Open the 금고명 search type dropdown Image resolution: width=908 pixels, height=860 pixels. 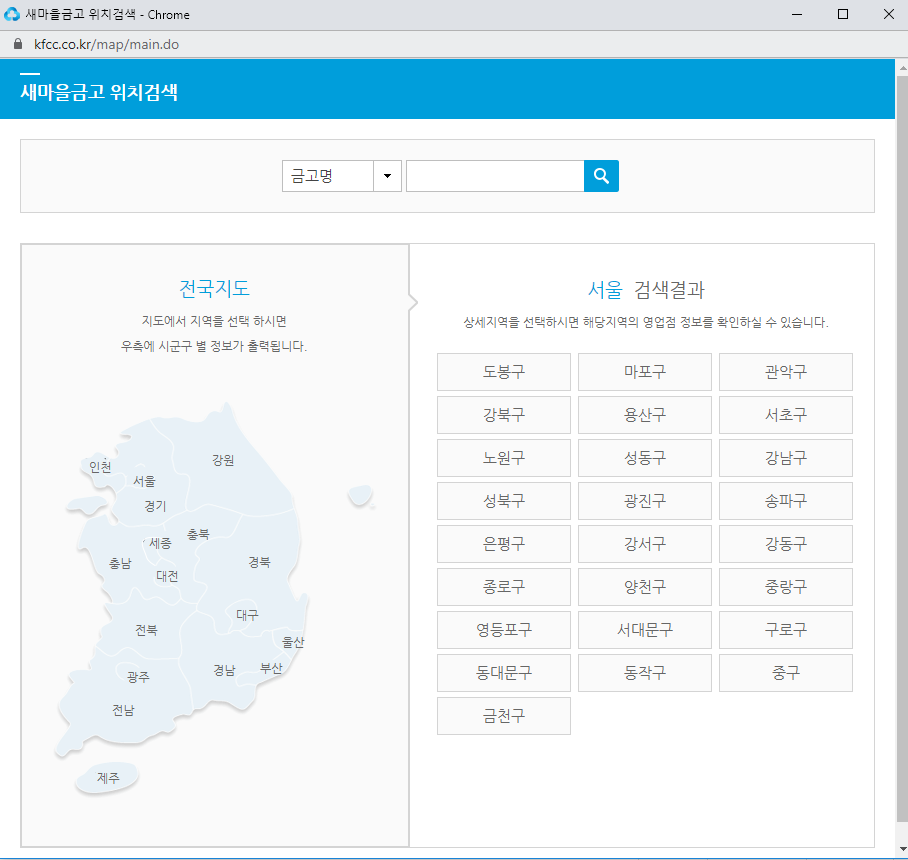pyautogui.click(x=342, y=176)
